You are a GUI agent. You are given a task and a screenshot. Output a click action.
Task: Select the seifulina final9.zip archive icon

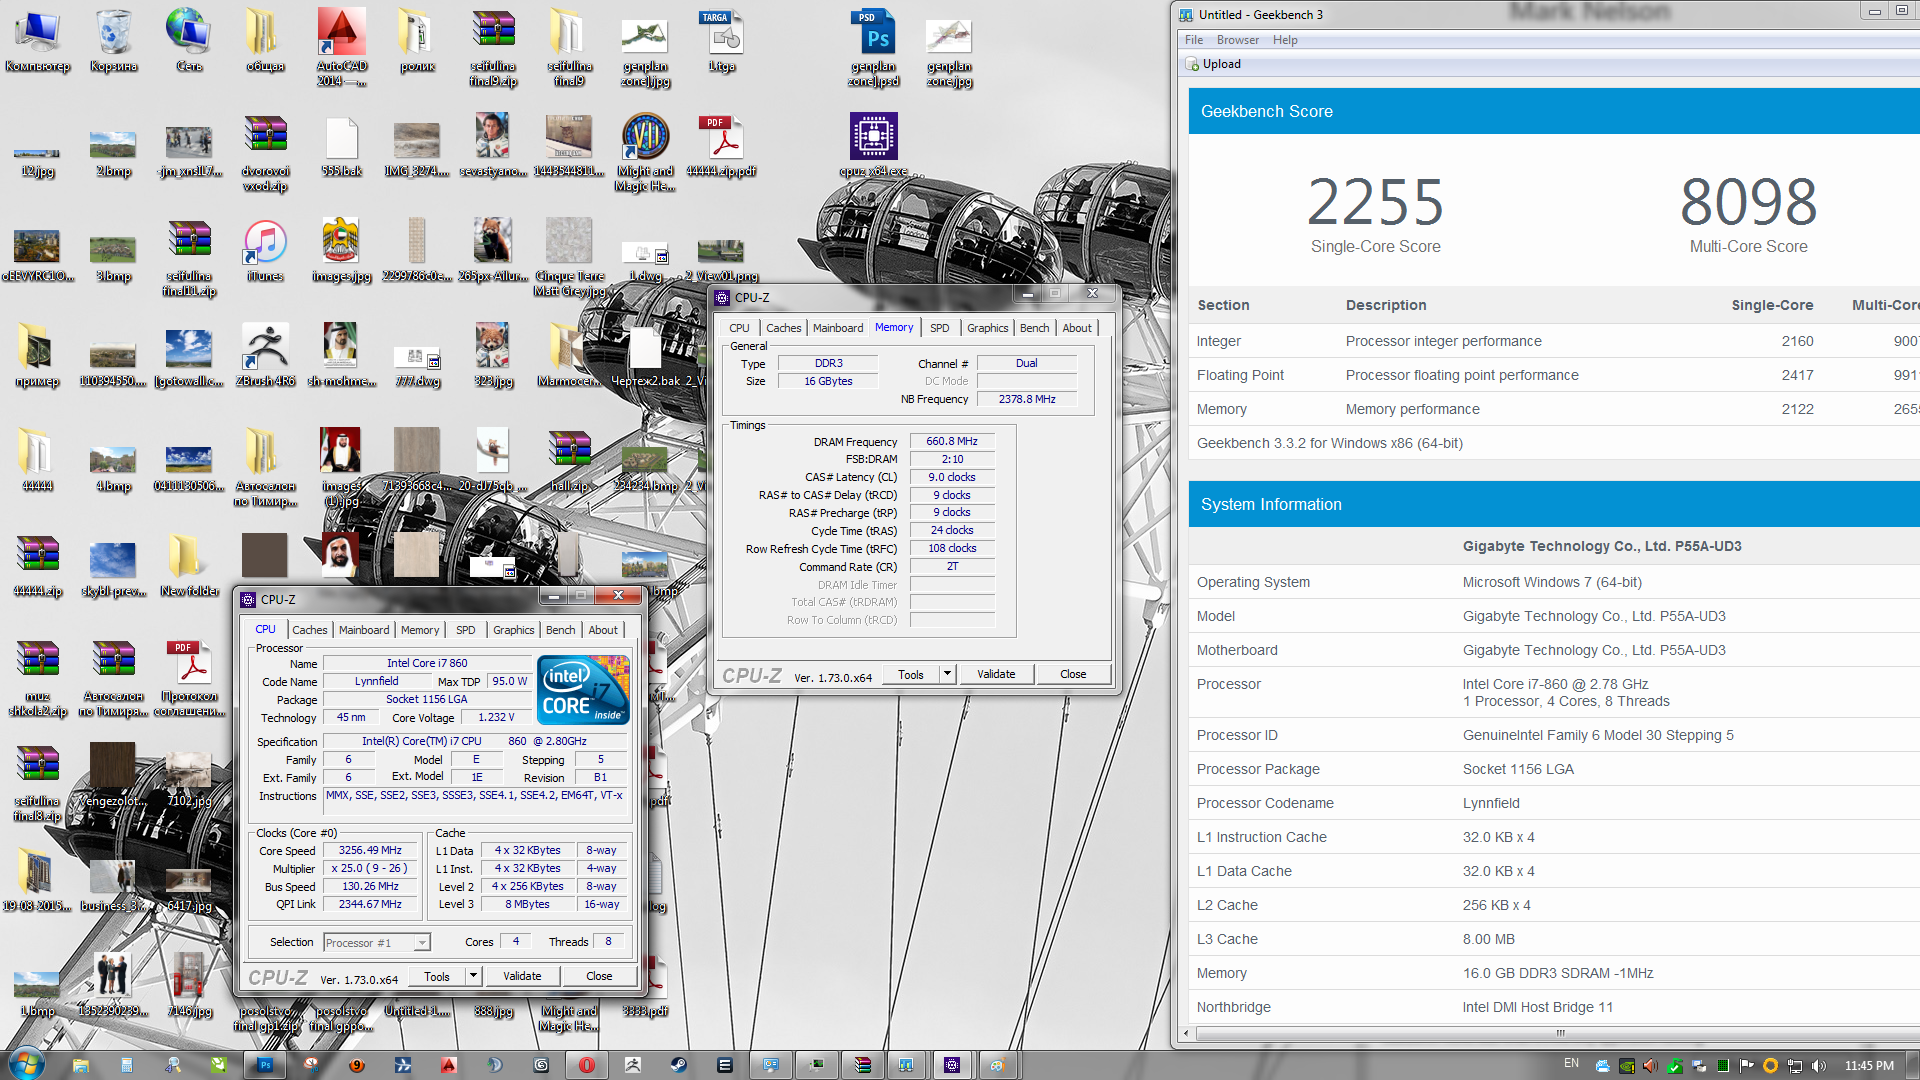493,47
